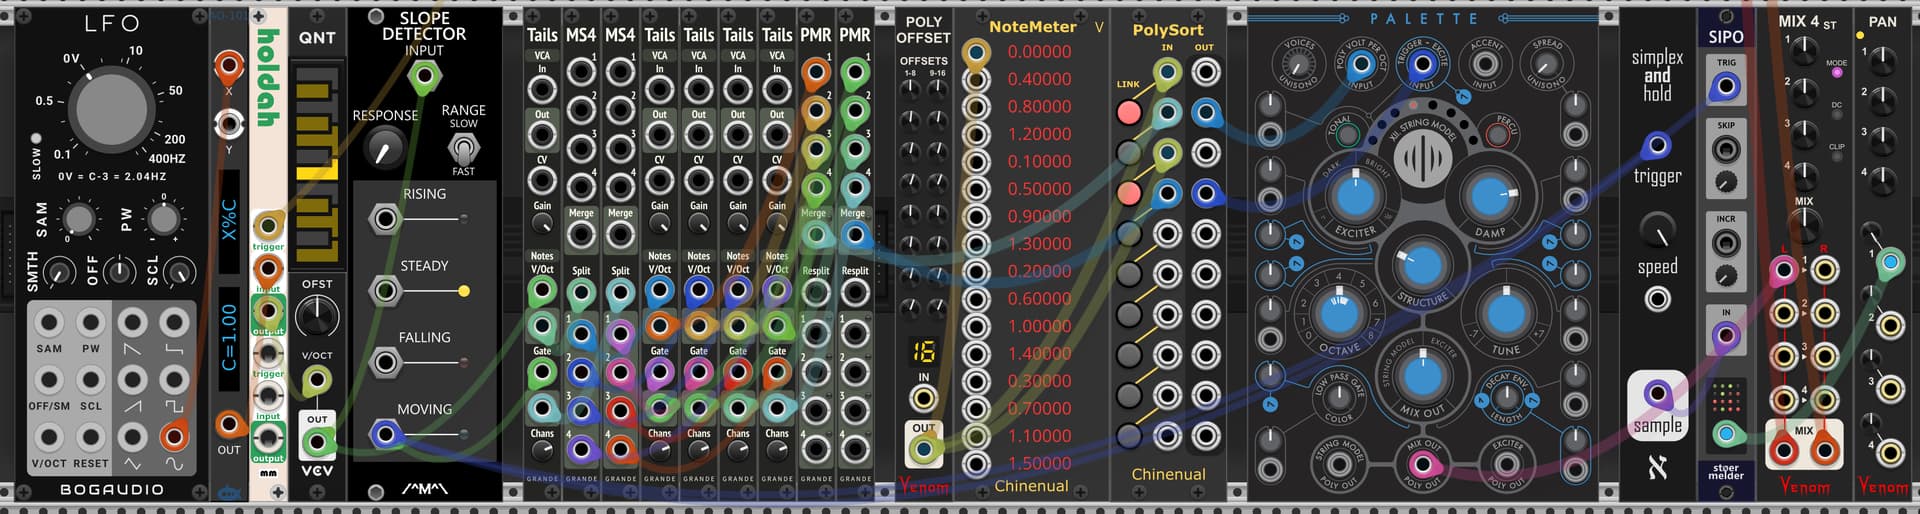Screen dimensions: 1920x514
Task: Click the NoteMeter 1.50000 reading
Action: [1039, 463]
